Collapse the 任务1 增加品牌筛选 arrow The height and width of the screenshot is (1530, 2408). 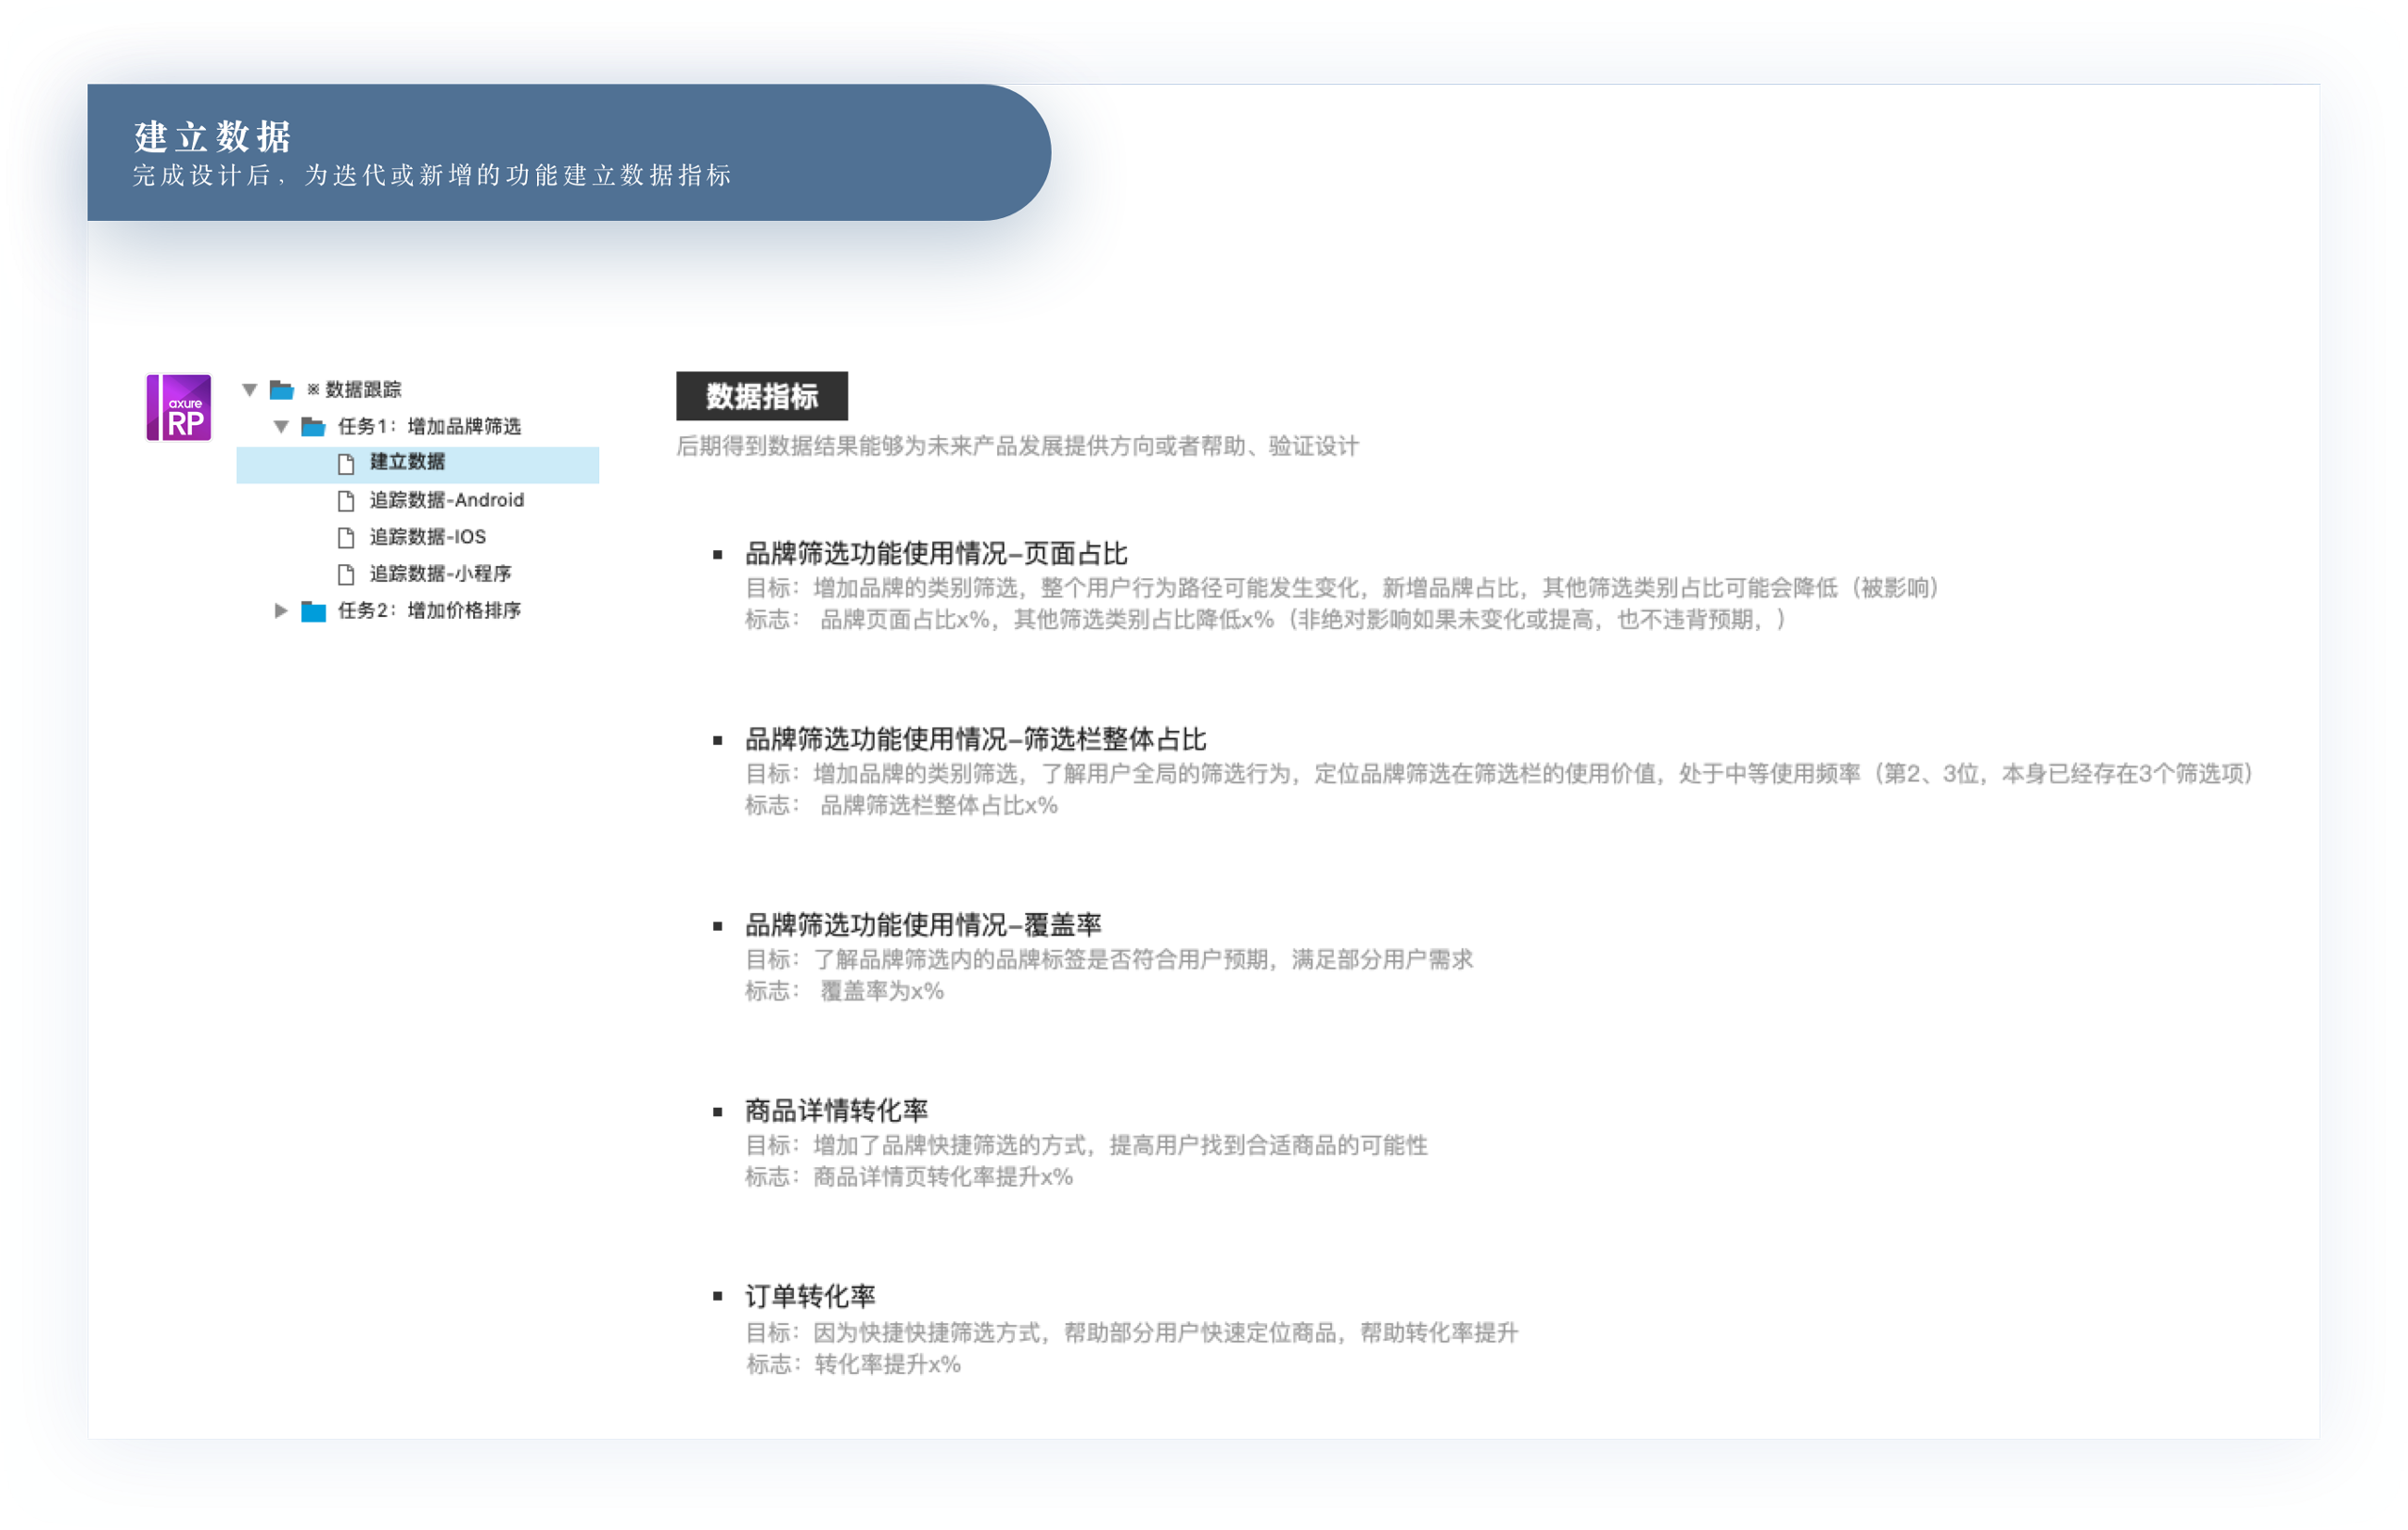click(x=281, y=427)
